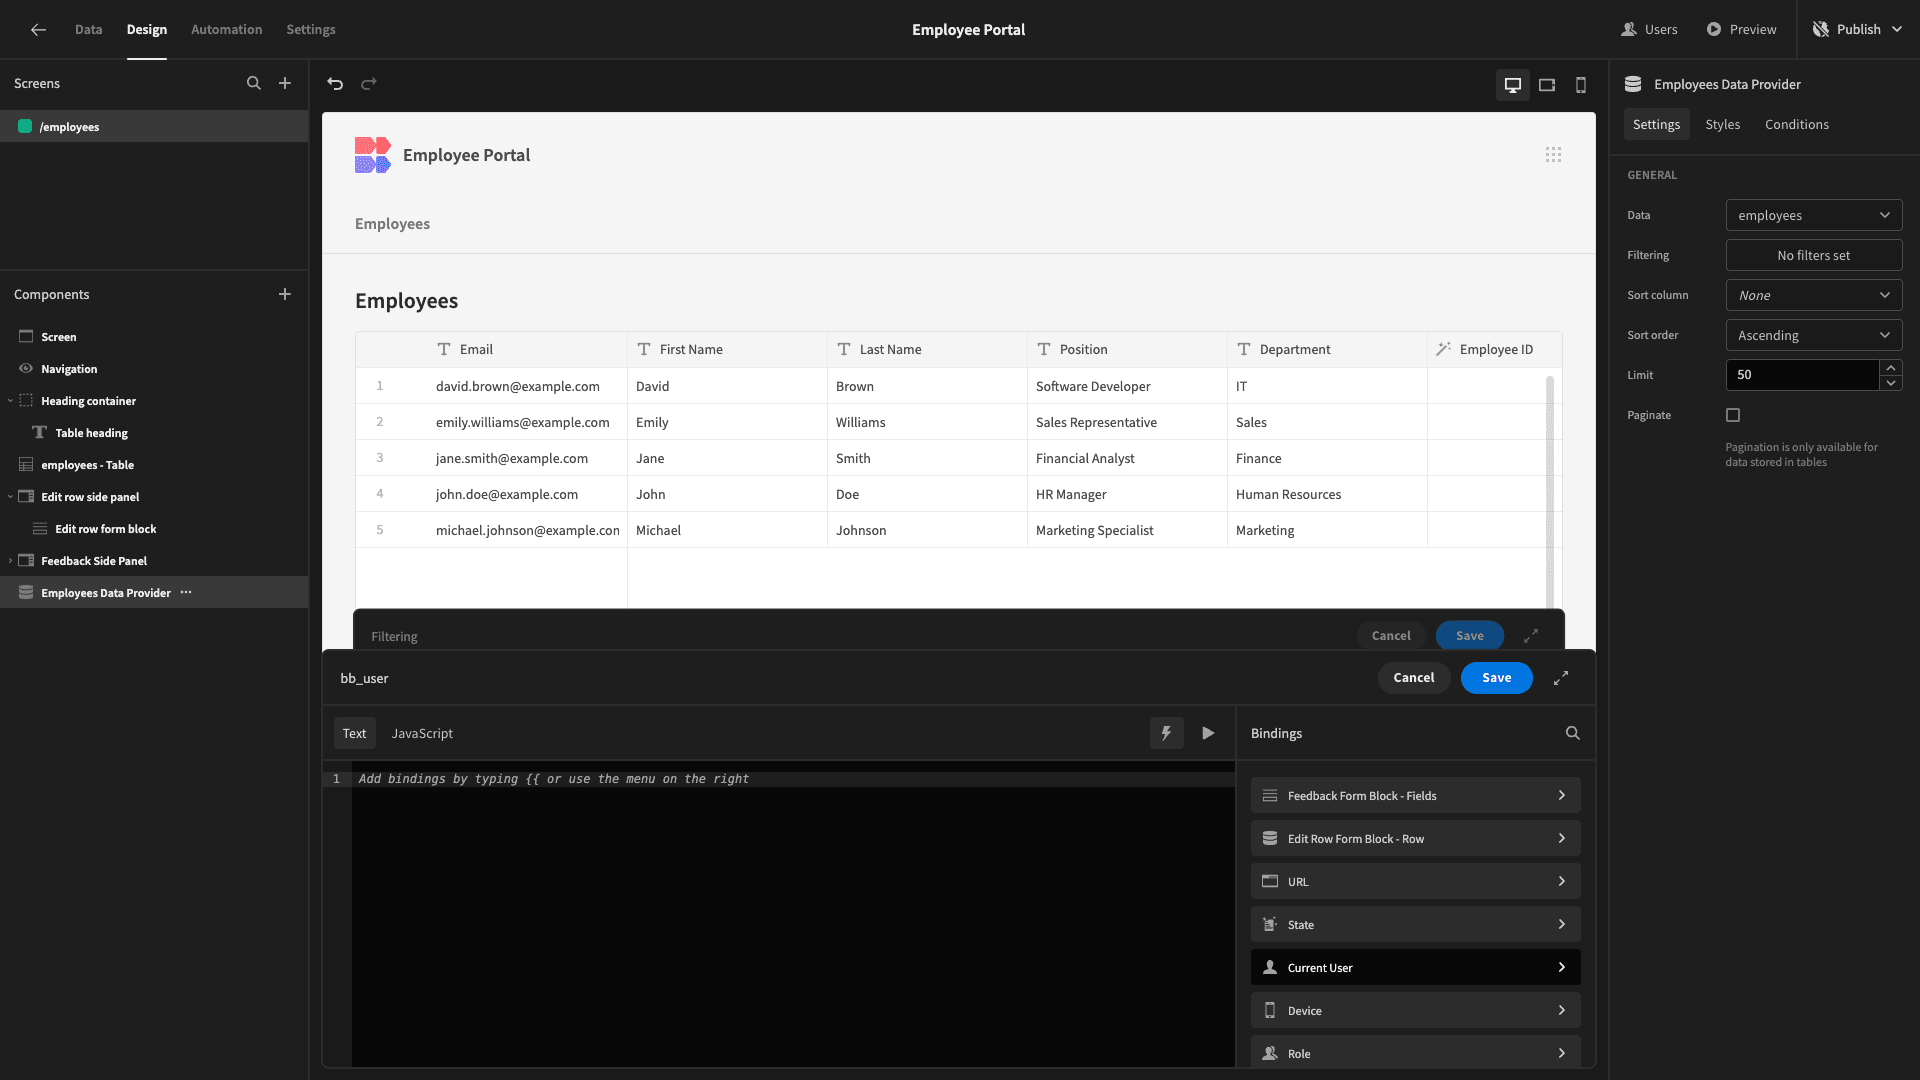
Task: Switch editor to JavaScript mode
Action: (422, 733)
